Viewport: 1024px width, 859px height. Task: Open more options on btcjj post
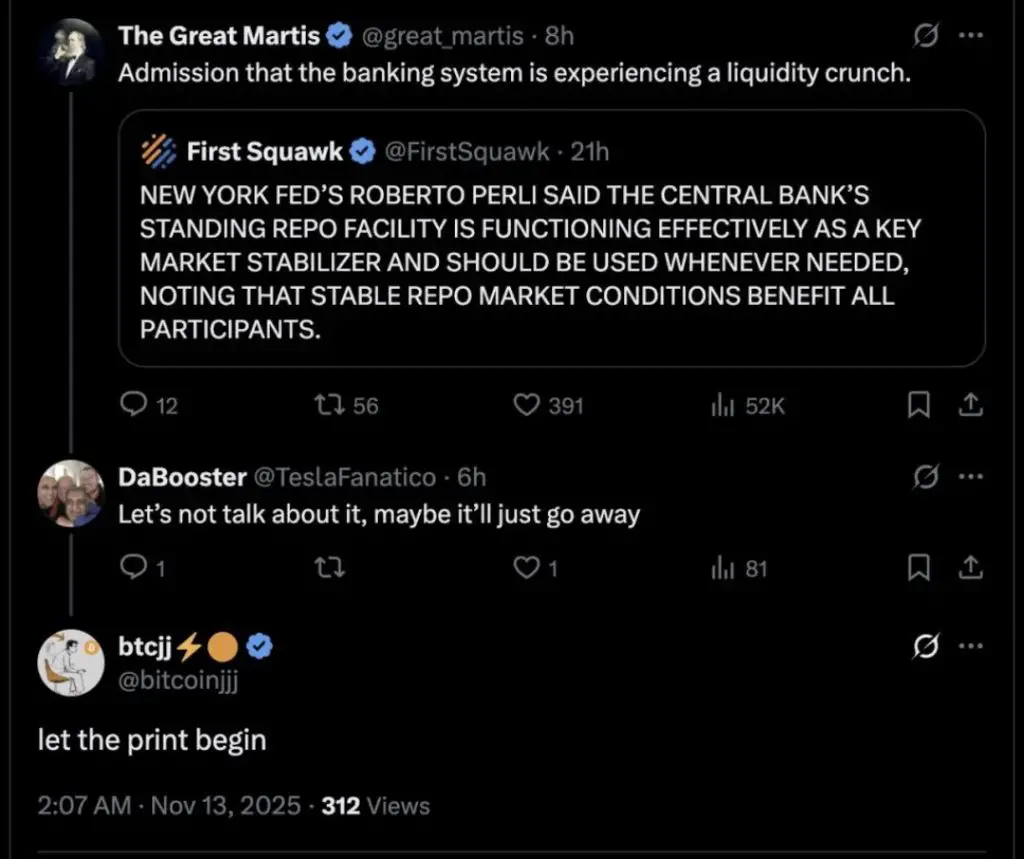pos(970,647)
